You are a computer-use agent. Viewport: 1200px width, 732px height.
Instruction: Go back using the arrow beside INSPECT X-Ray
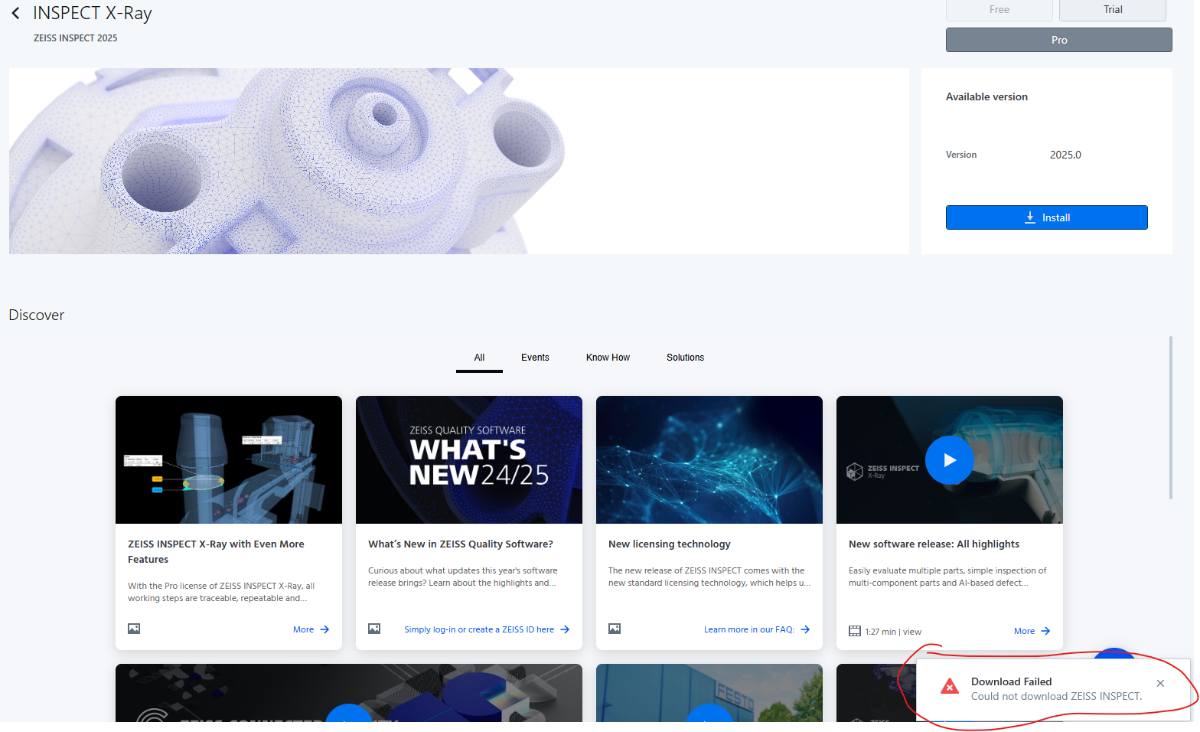[15, 14]
